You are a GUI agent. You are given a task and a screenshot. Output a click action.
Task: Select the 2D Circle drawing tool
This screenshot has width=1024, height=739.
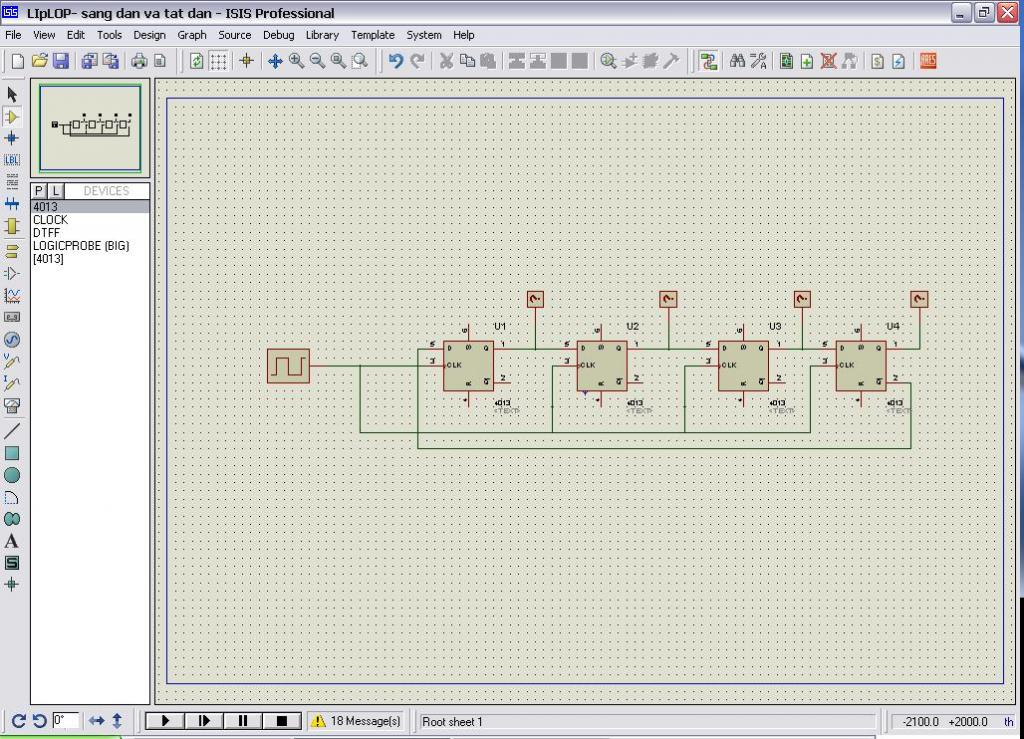pyautogui.click(x=12, y=475)
